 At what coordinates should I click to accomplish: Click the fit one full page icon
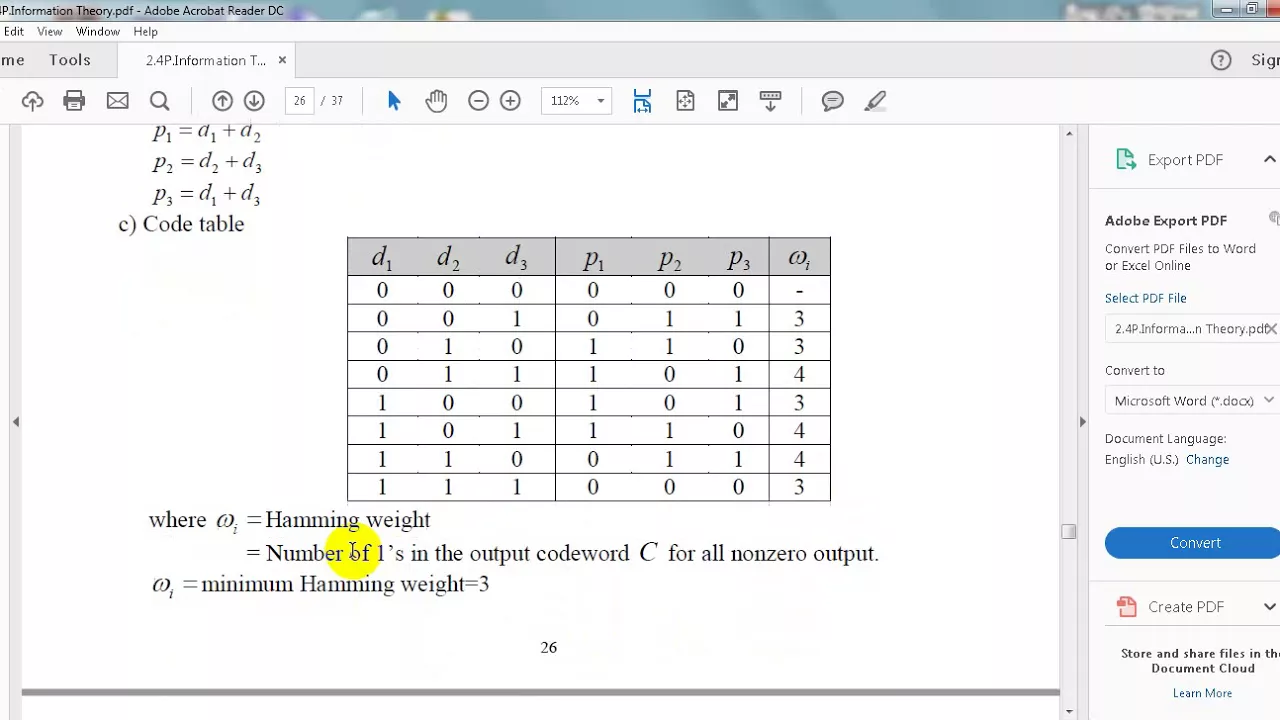pyautogui.click(x=685, y=101)
